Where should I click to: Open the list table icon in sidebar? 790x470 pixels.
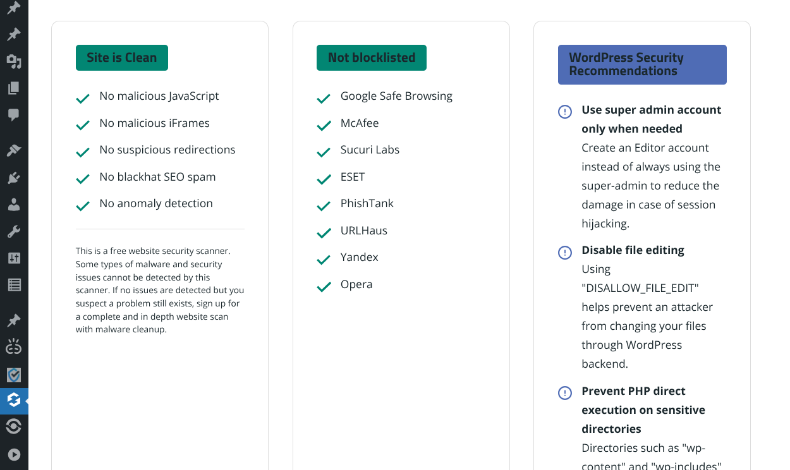pyautogui.click(x=14, y=285)
